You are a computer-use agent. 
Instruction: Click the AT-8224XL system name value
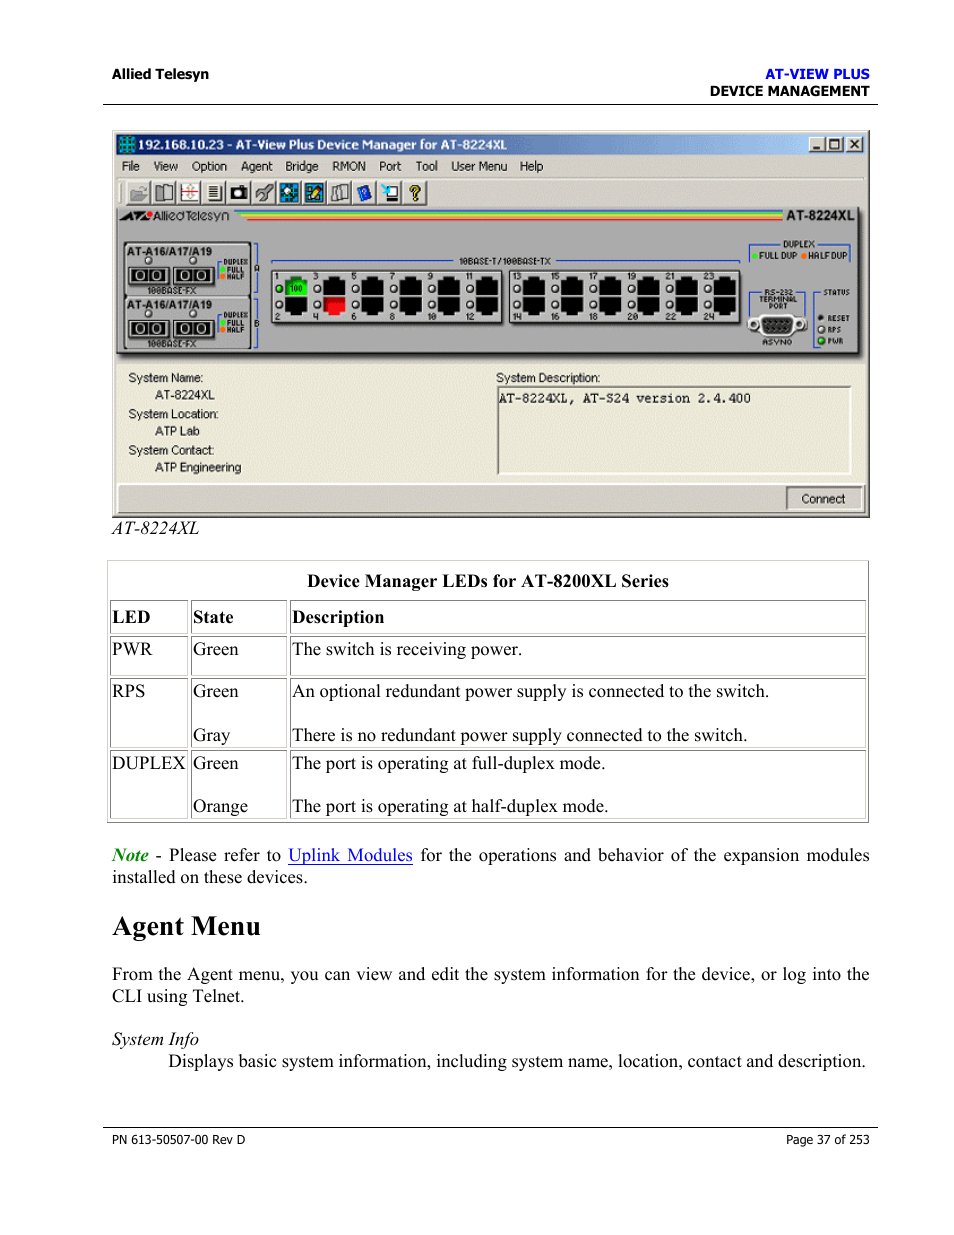(185, 395)
